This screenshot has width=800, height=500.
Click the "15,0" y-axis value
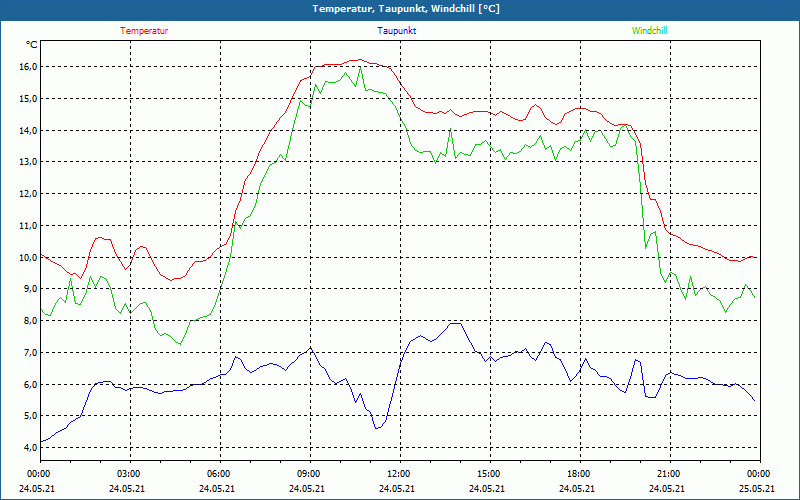click(x=29, y=98)
